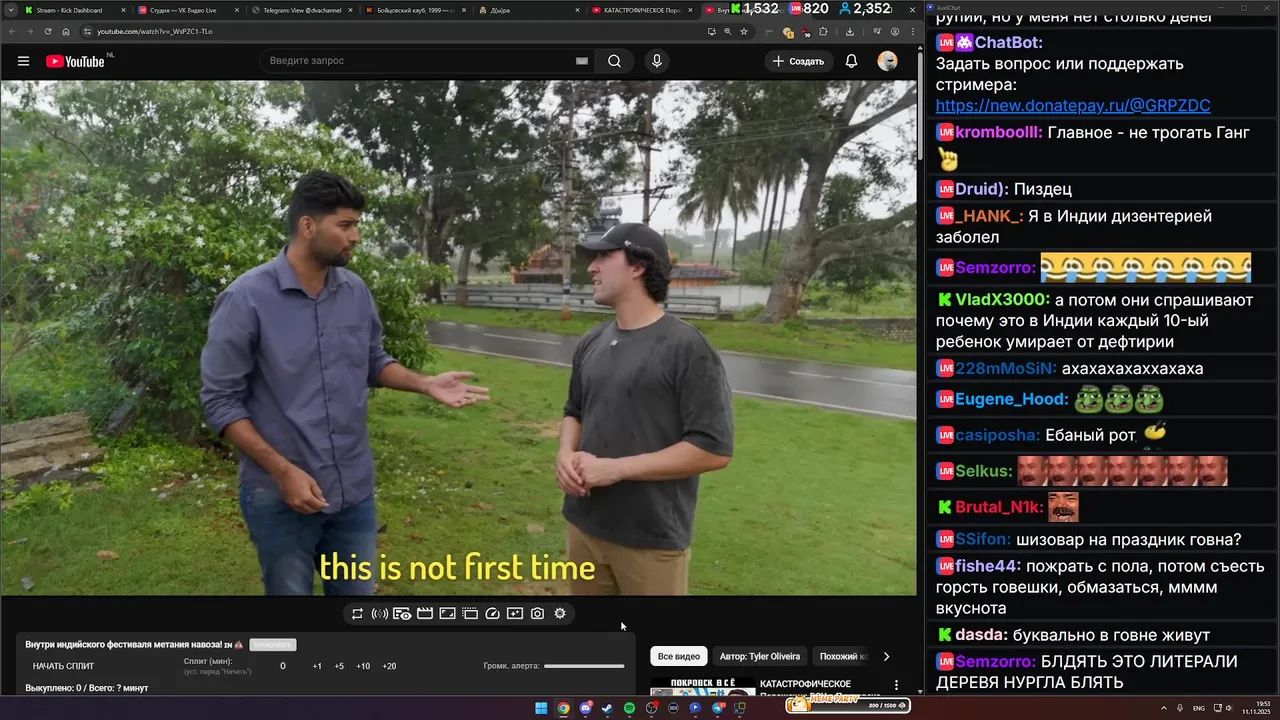Click the НАЧАТЬ СПЛИТ button
1280x720 pixels.
(63, 666)
